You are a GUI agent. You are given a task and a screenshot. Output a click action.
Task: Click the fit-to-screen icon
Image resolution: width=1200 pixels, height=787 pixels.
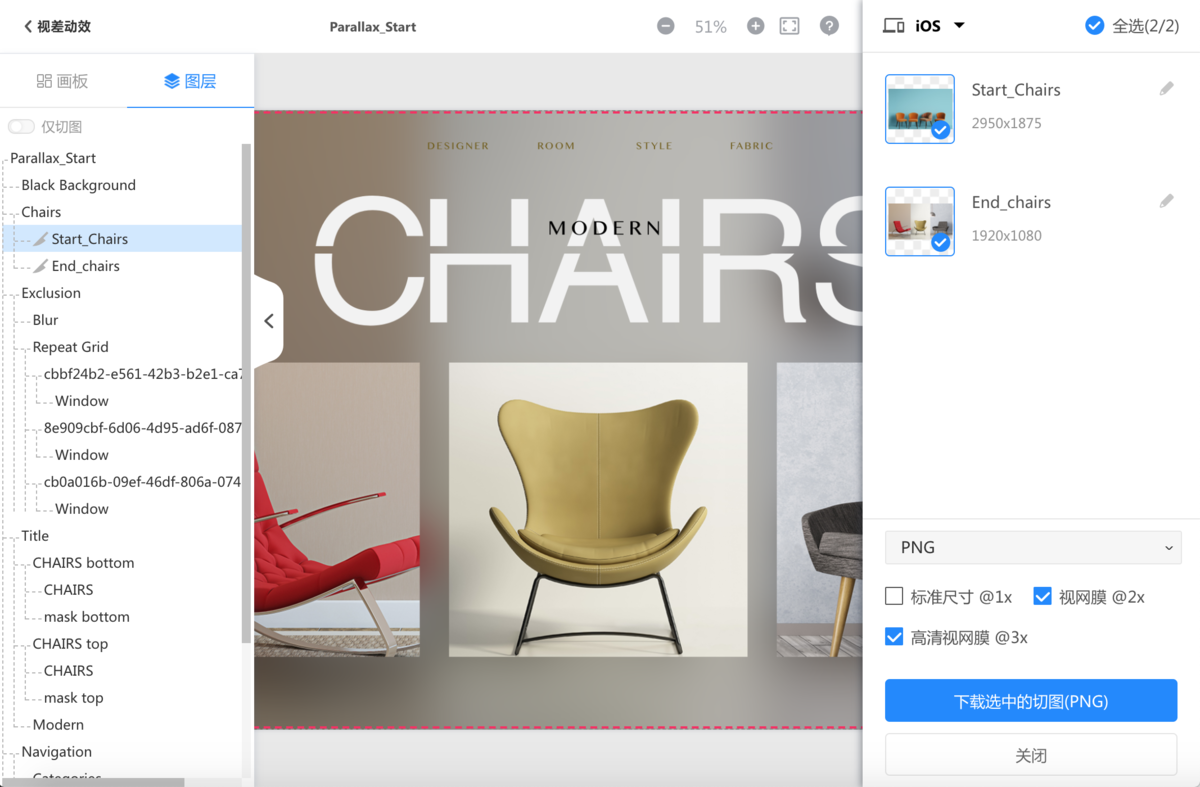pos(790,26)
